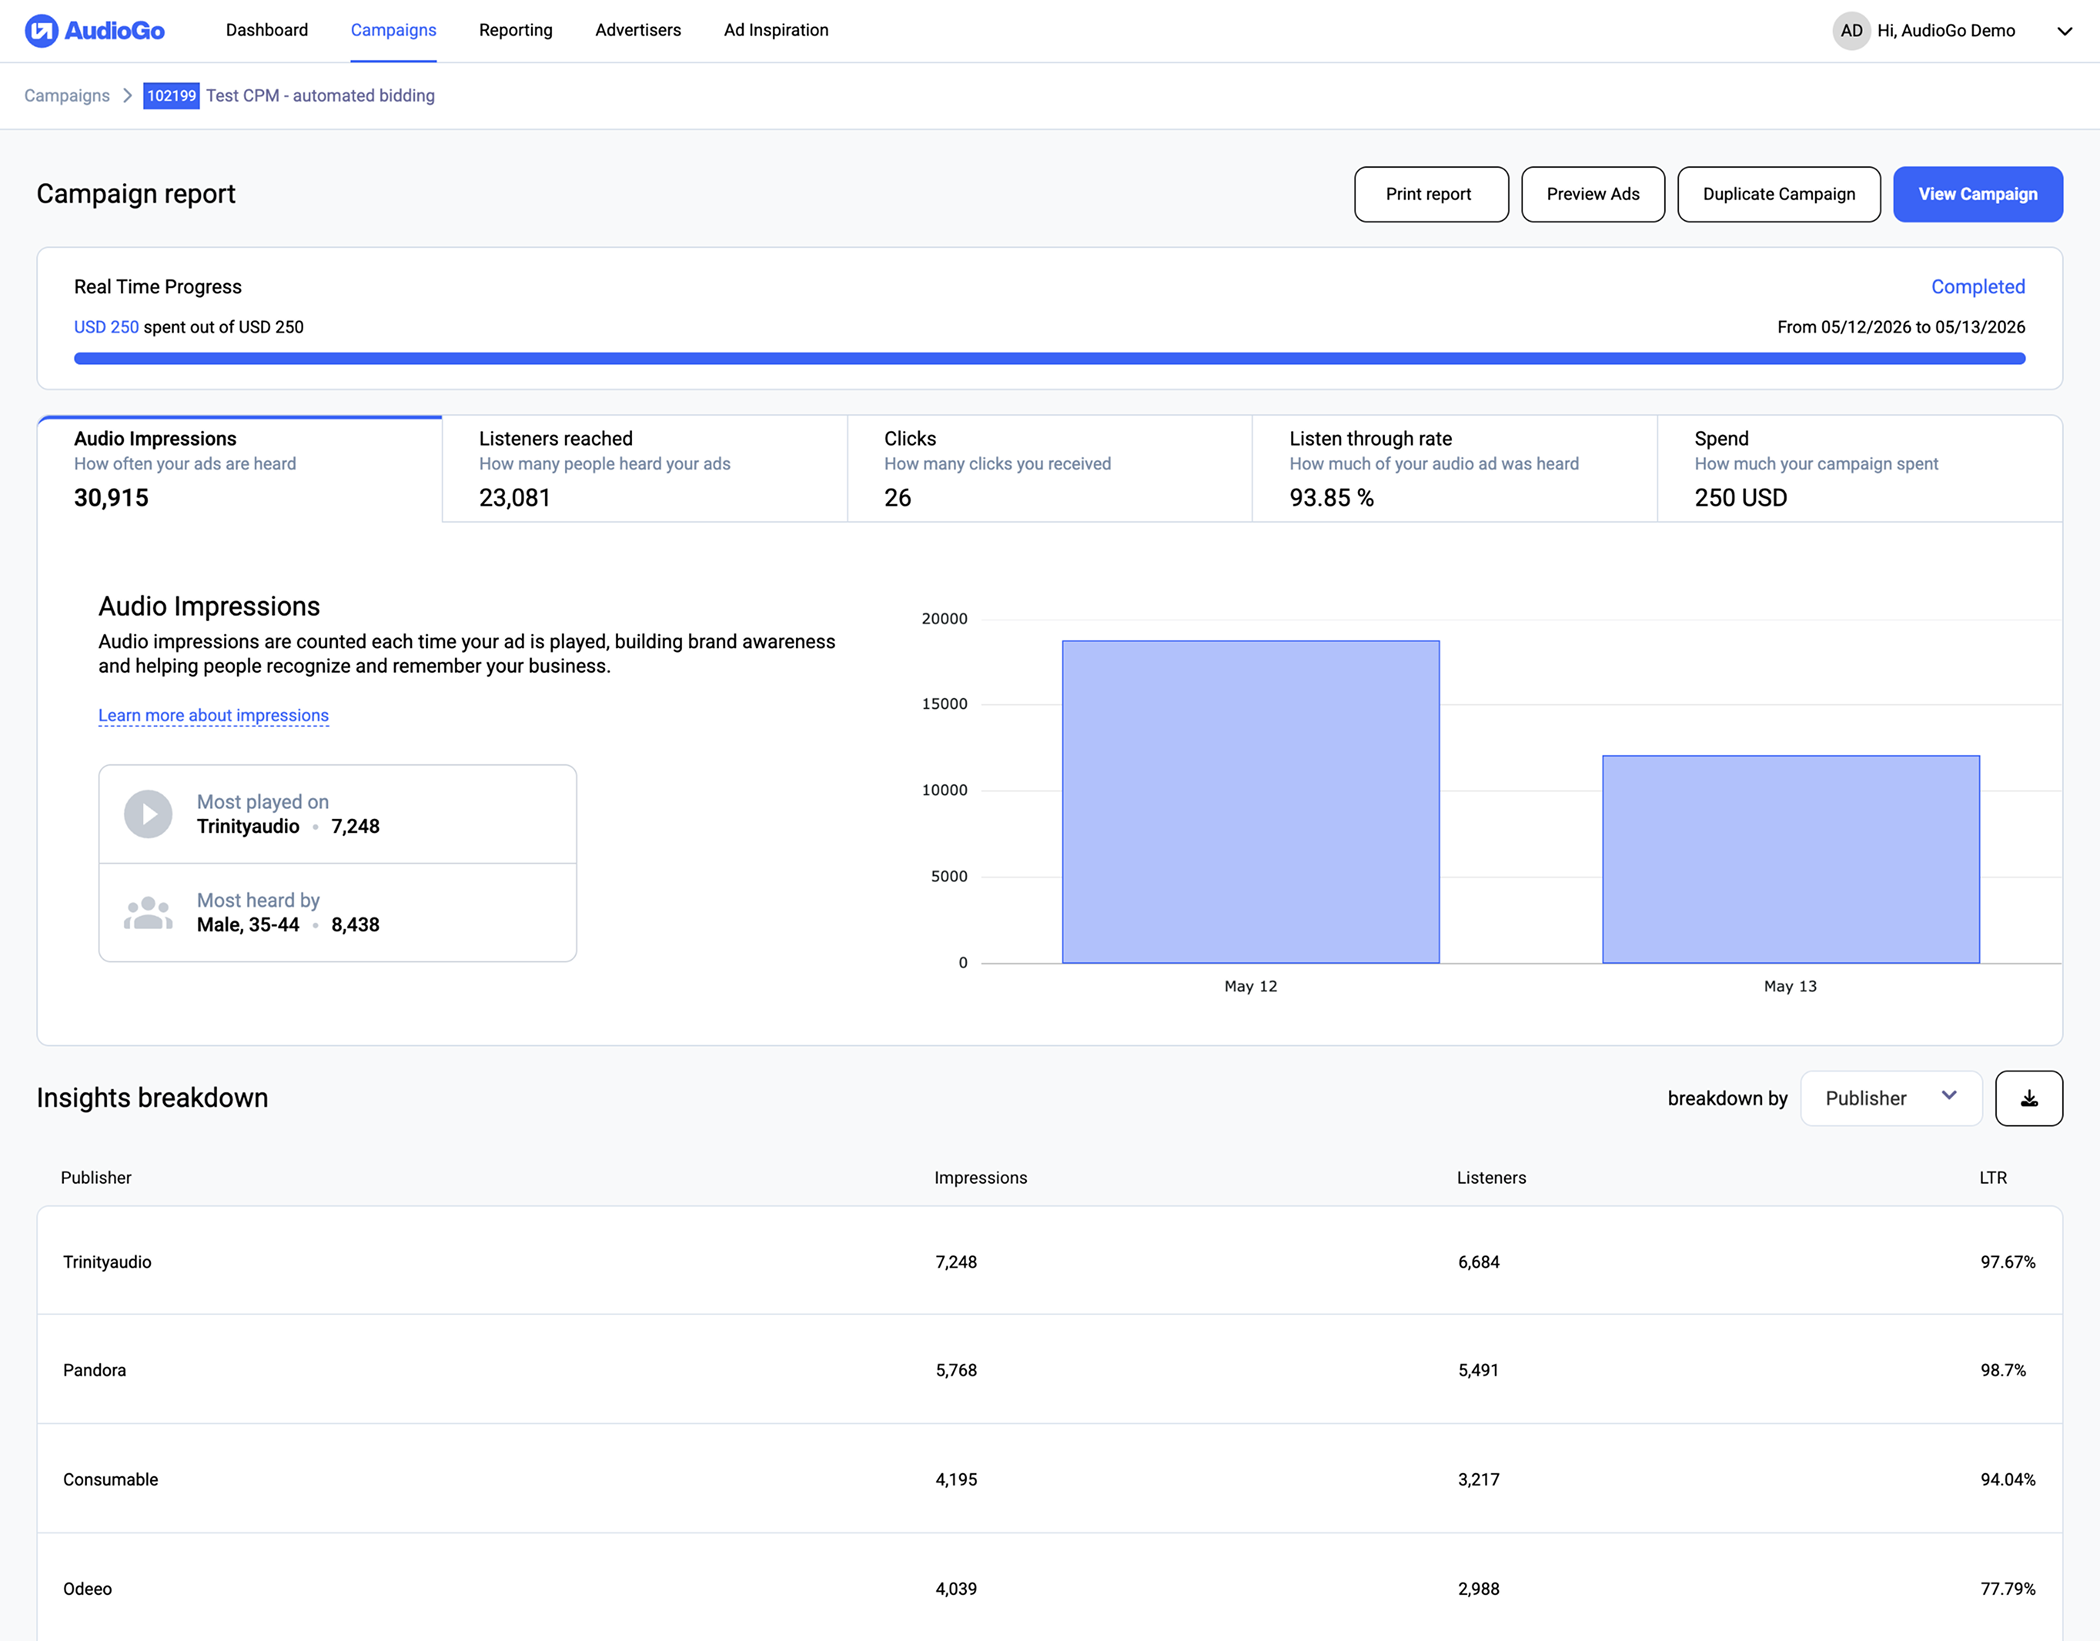Click the Most heard by people icon
This screenshot has width=2100, height=1641.
148,913
